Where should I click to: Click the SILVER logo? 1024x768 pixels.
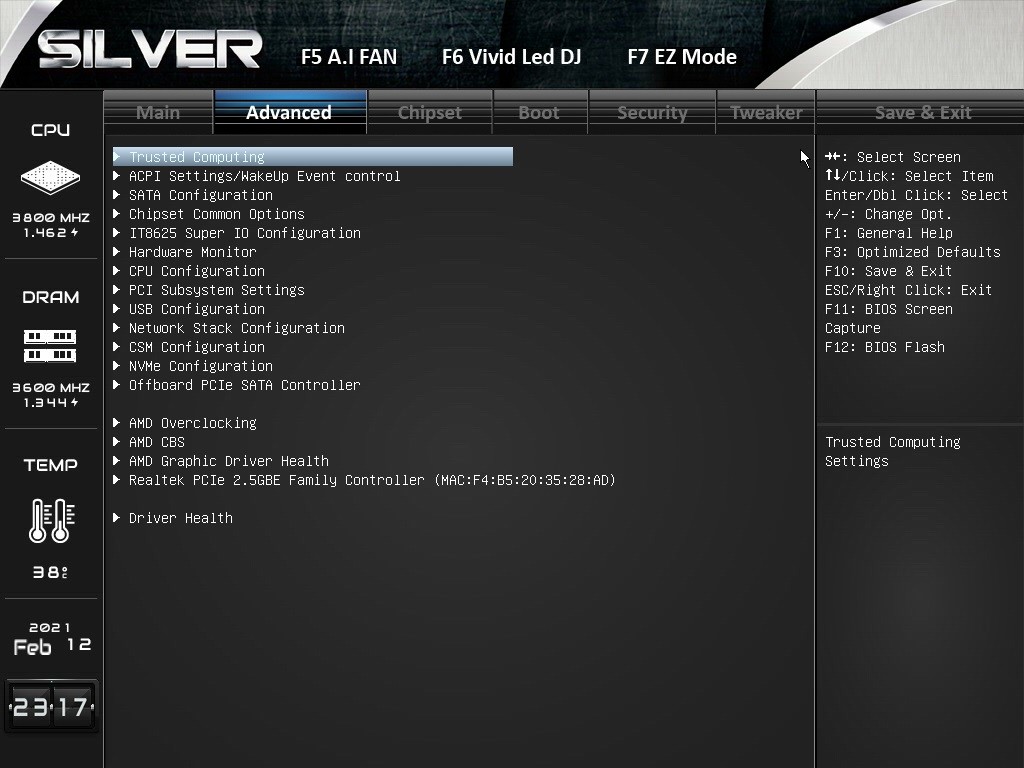point(150,50)
